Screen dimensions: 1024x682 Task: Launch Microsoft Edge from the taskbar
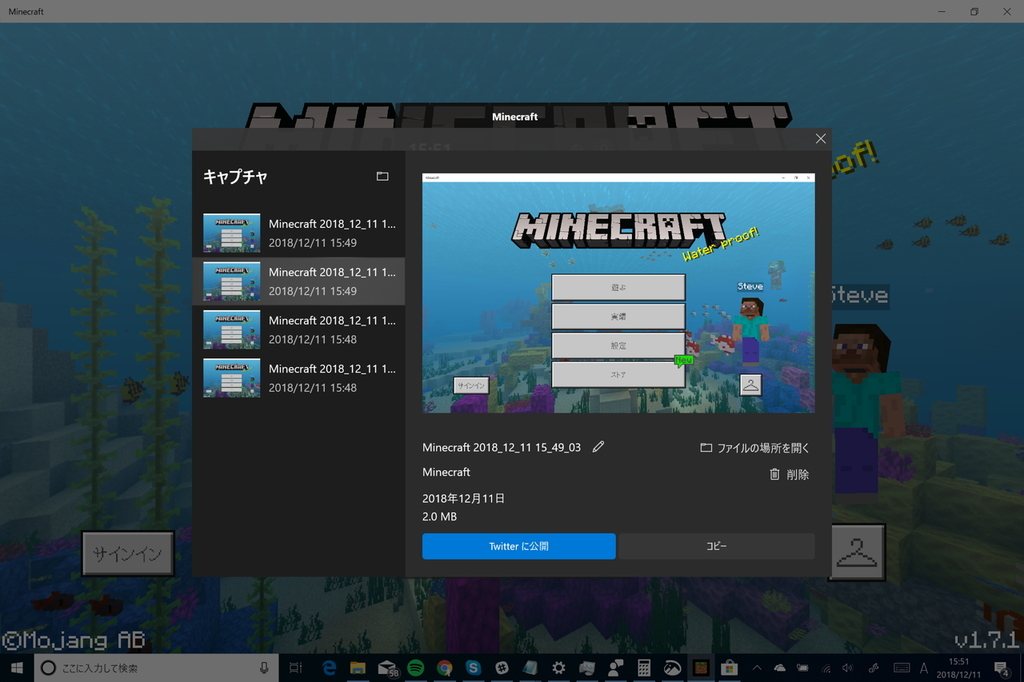(x=329, y=668)
